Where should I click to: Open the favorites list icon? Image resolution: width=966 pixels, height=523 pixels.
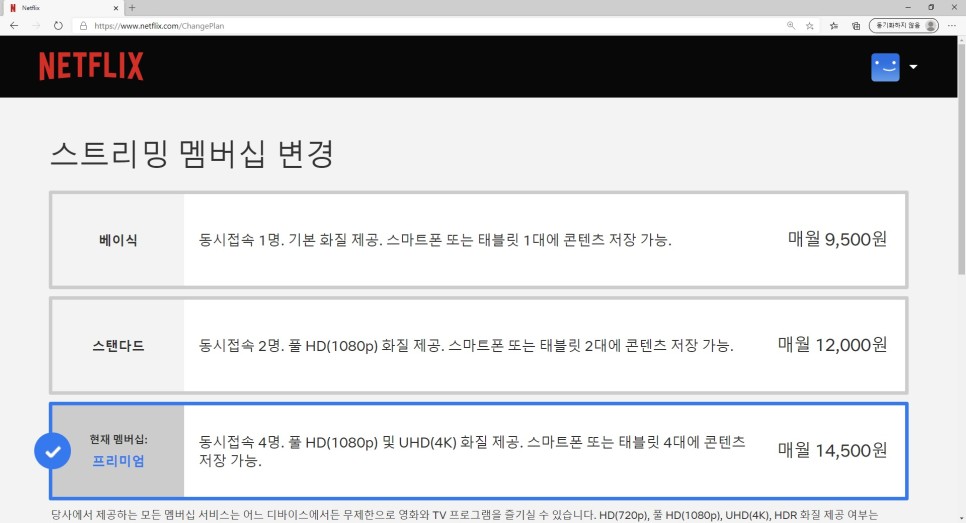point(834,26)
